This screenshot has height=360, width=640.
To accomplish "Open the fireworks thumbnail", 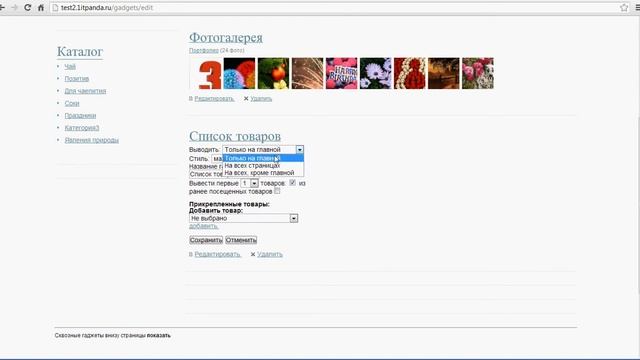I will (307, 73).
